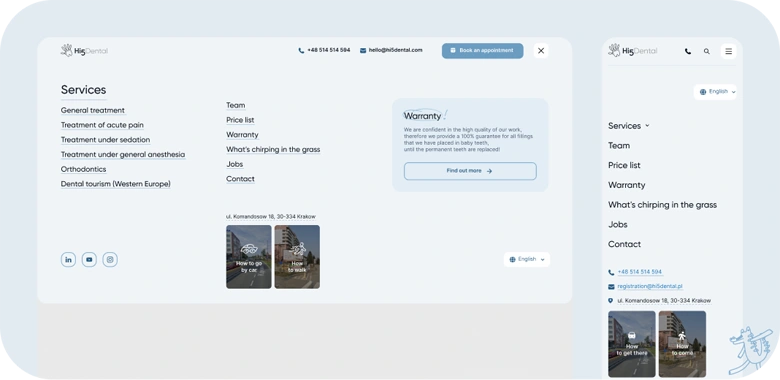Open the How to walk thumbnail

(297, 257)
